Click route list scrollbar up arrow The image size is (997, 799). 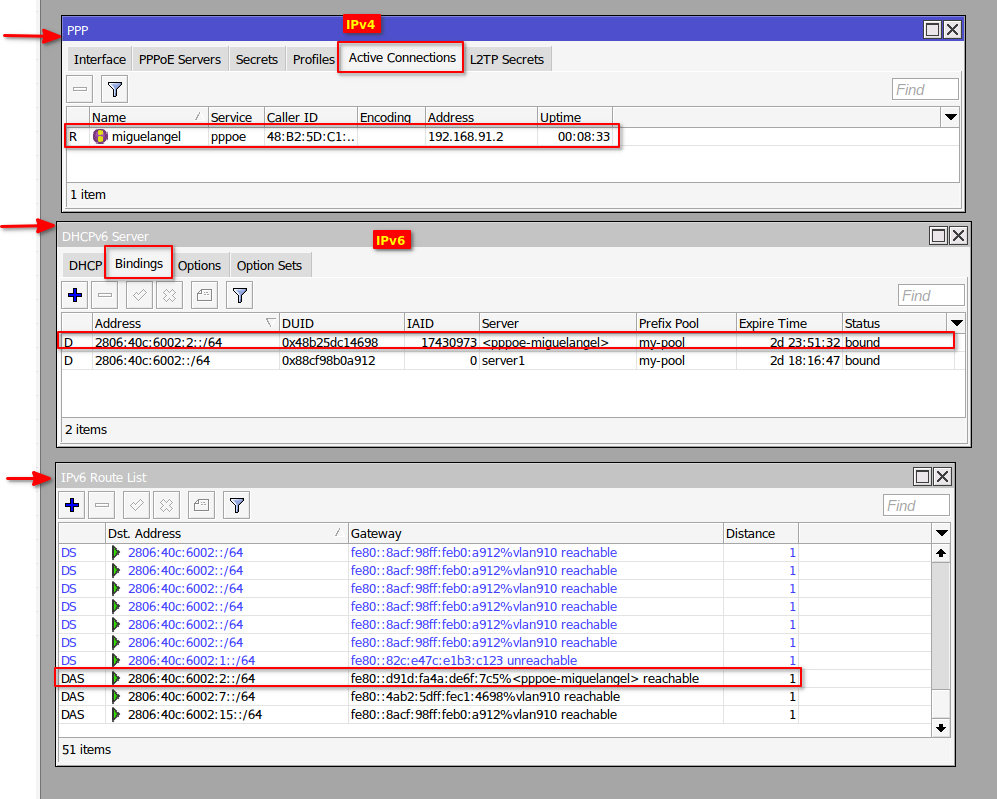click(941, 553)
